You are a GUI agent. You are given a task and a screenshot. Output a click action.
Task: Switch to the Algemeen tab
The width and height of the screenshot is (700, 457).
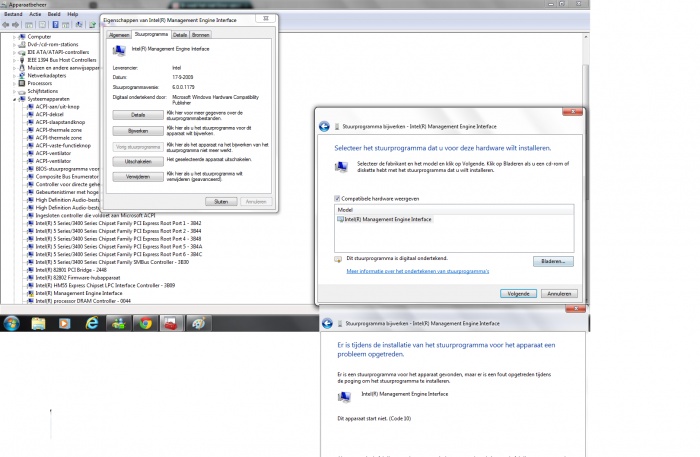119,35
